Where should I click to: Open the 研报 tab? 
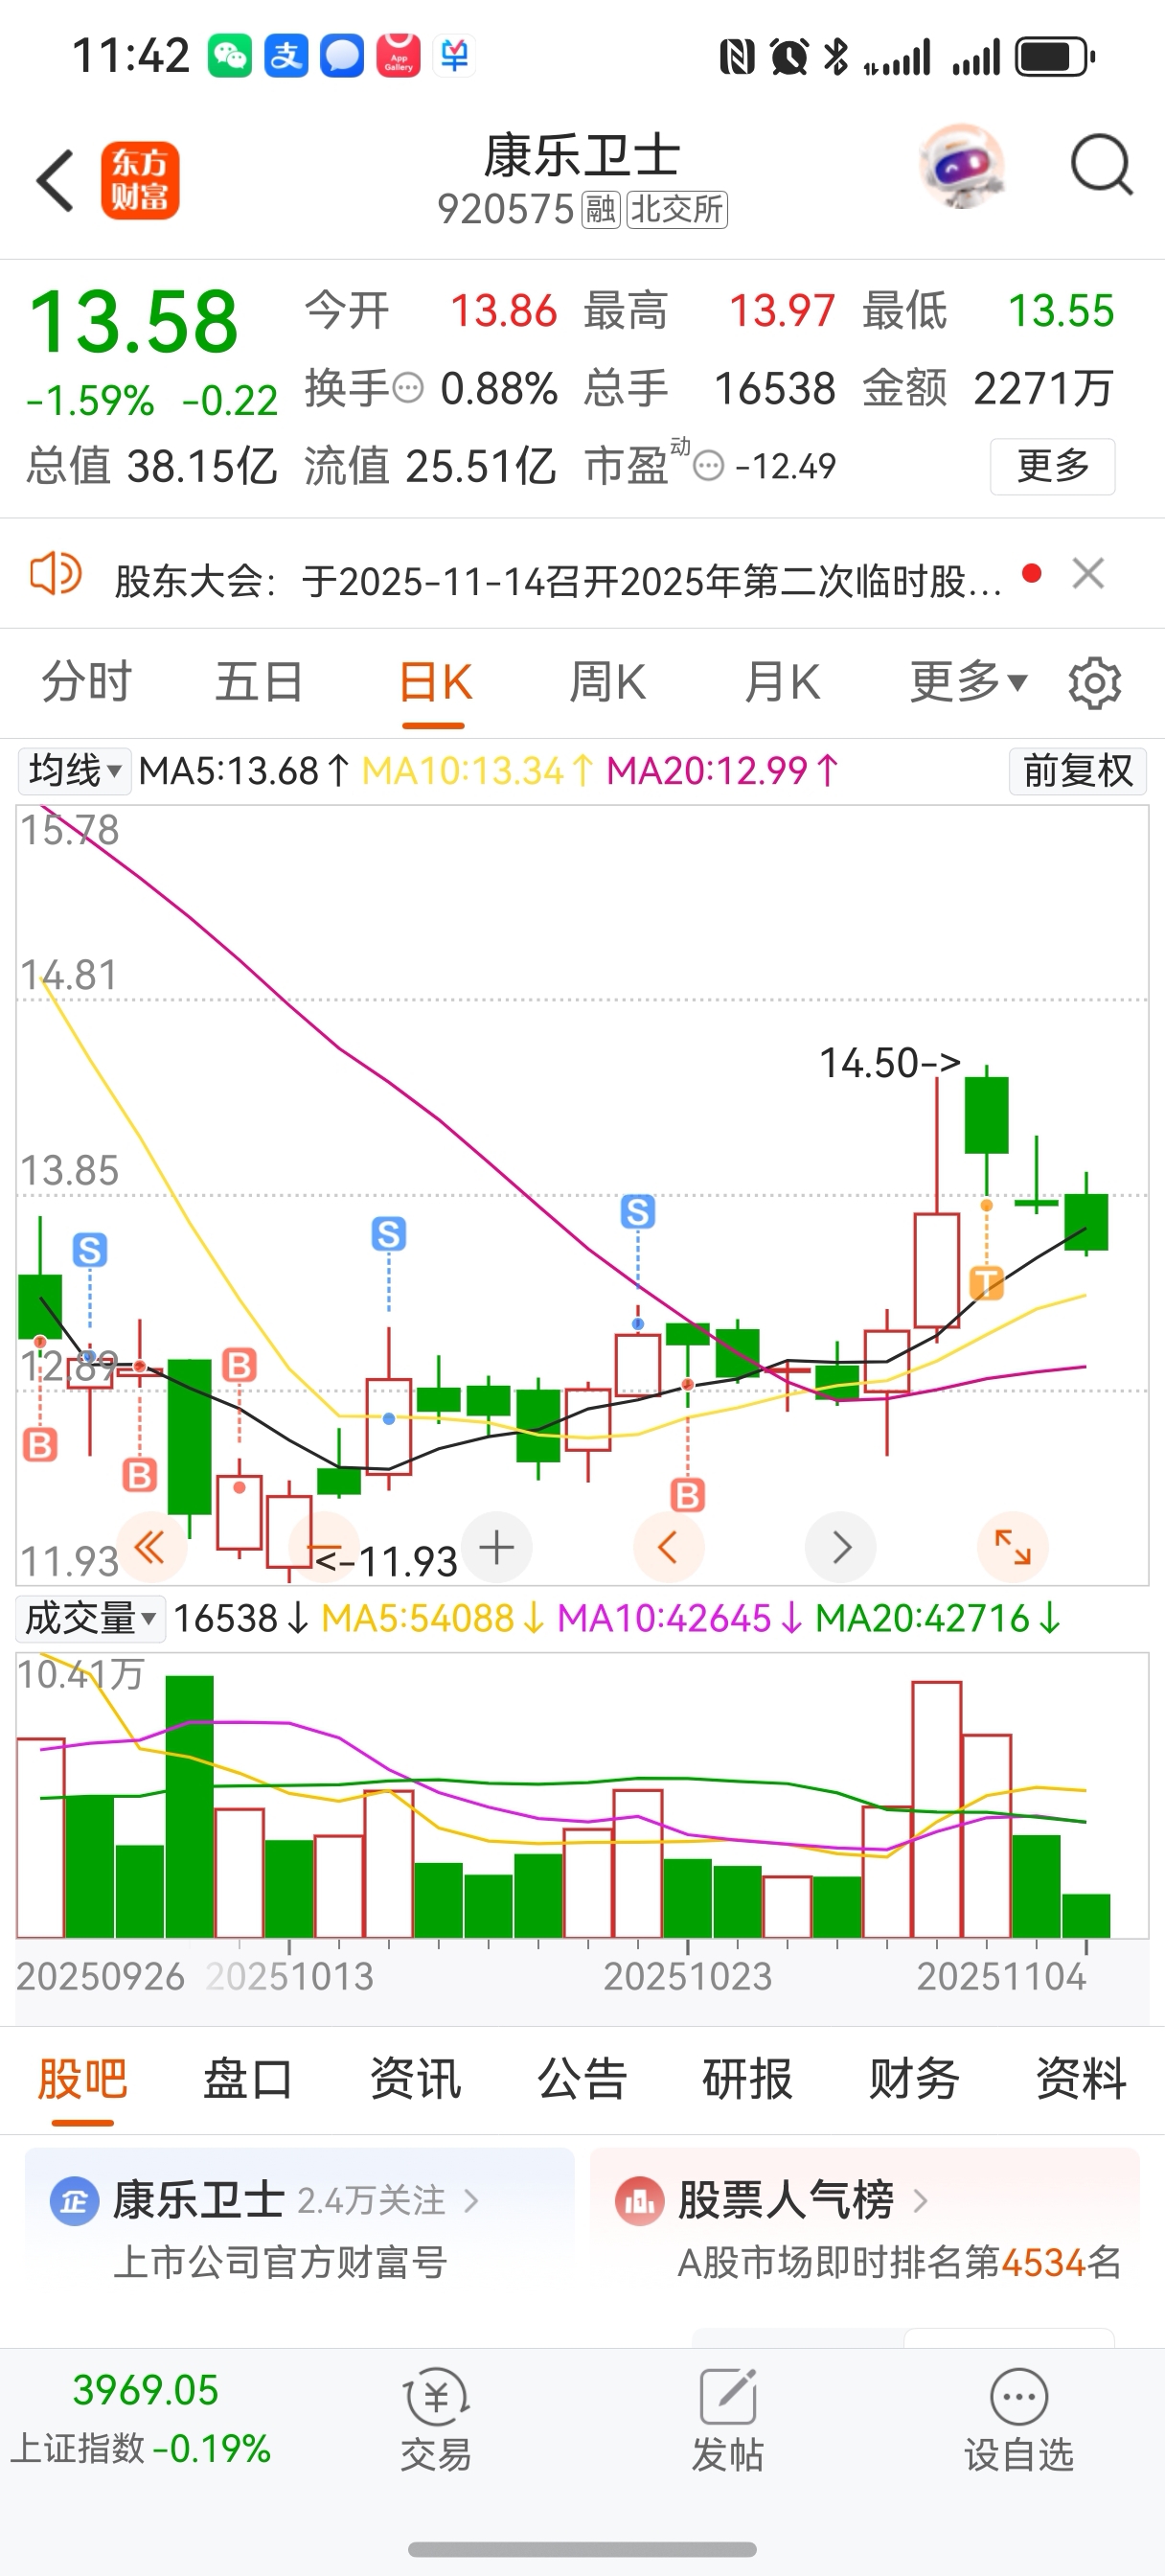(748, 2080)
